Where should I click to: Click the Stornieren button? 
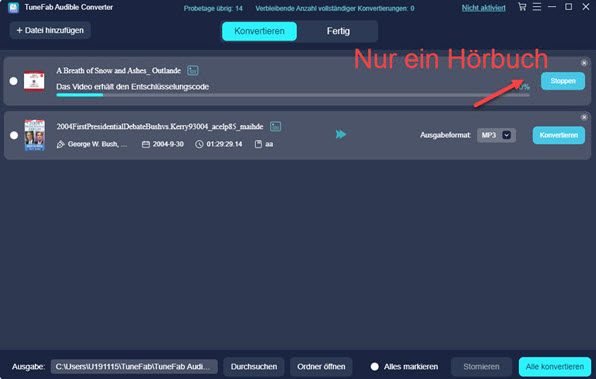(x=481, y=366)
